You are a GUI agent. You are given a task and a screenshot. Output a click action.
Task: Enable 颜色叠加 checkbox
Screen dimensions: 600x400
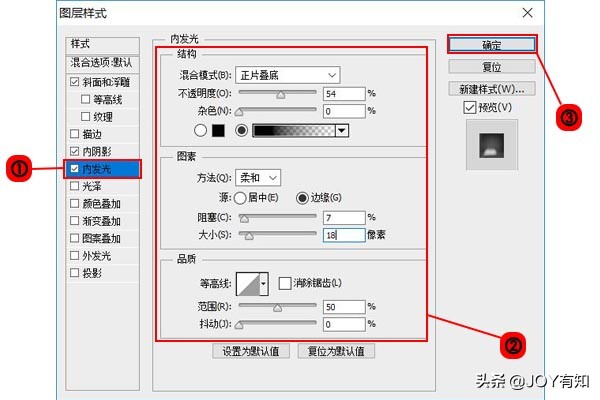click(75, 204)
